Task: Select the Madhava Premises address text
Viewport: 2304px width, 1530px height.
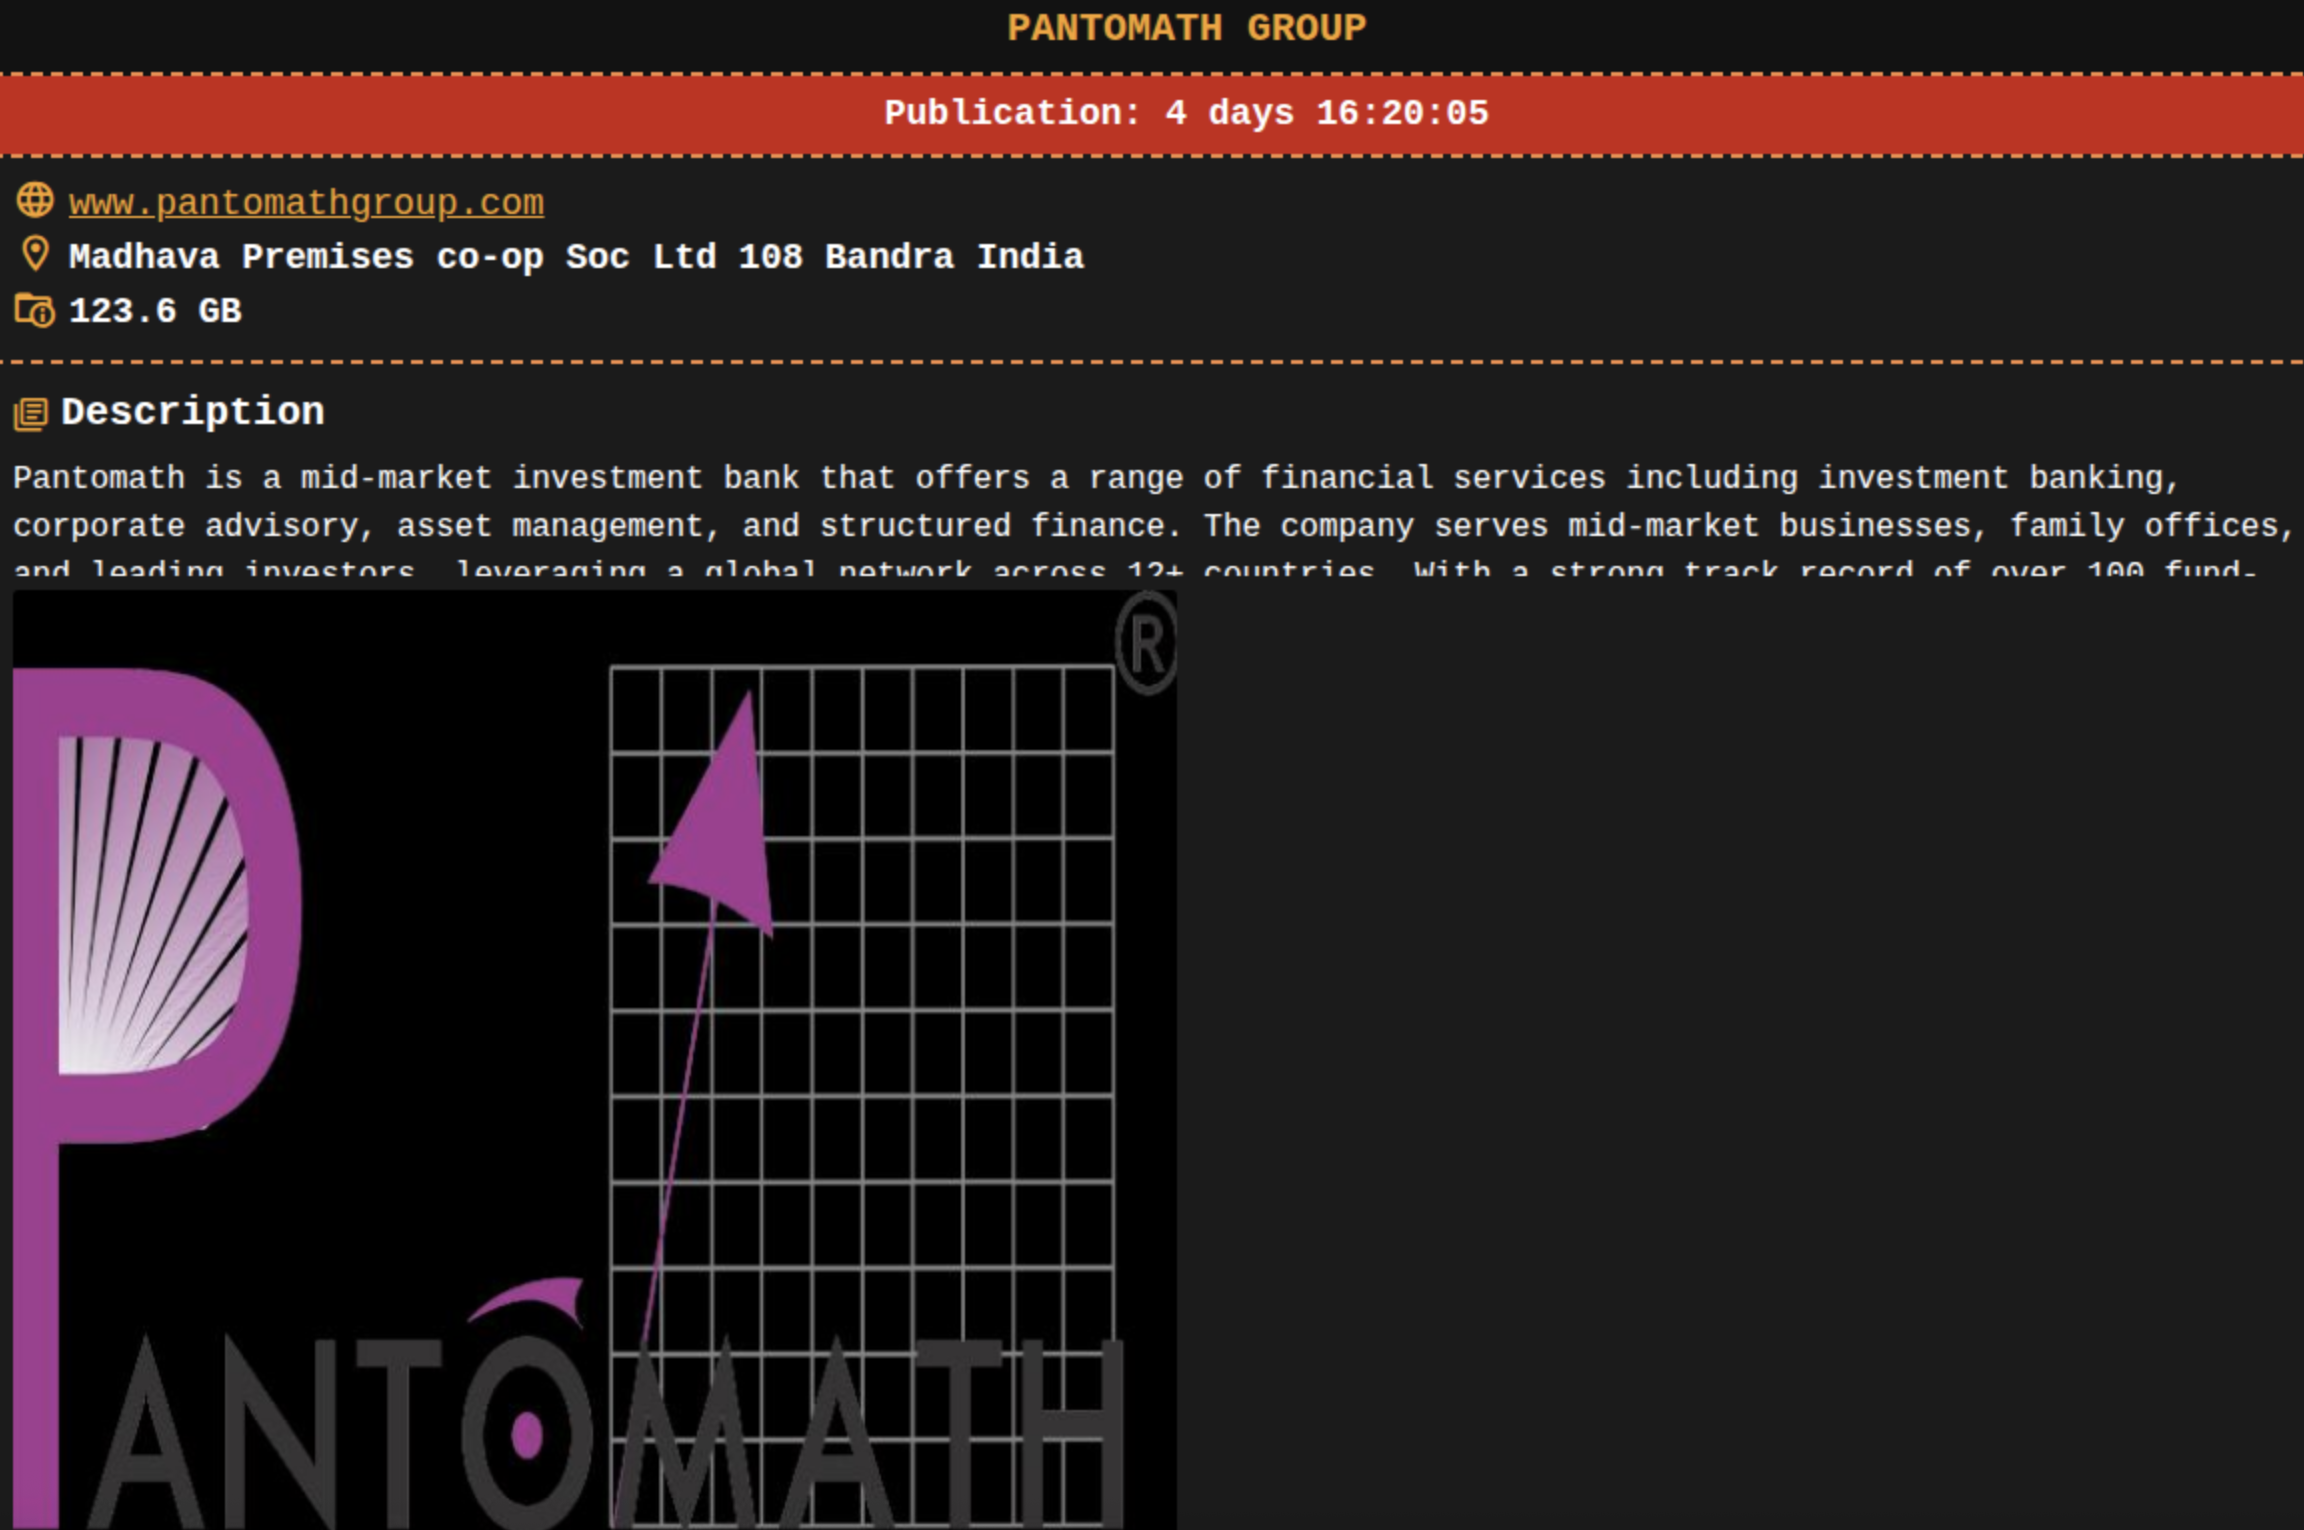Action: pyautogui.click(x=576, y=257)
